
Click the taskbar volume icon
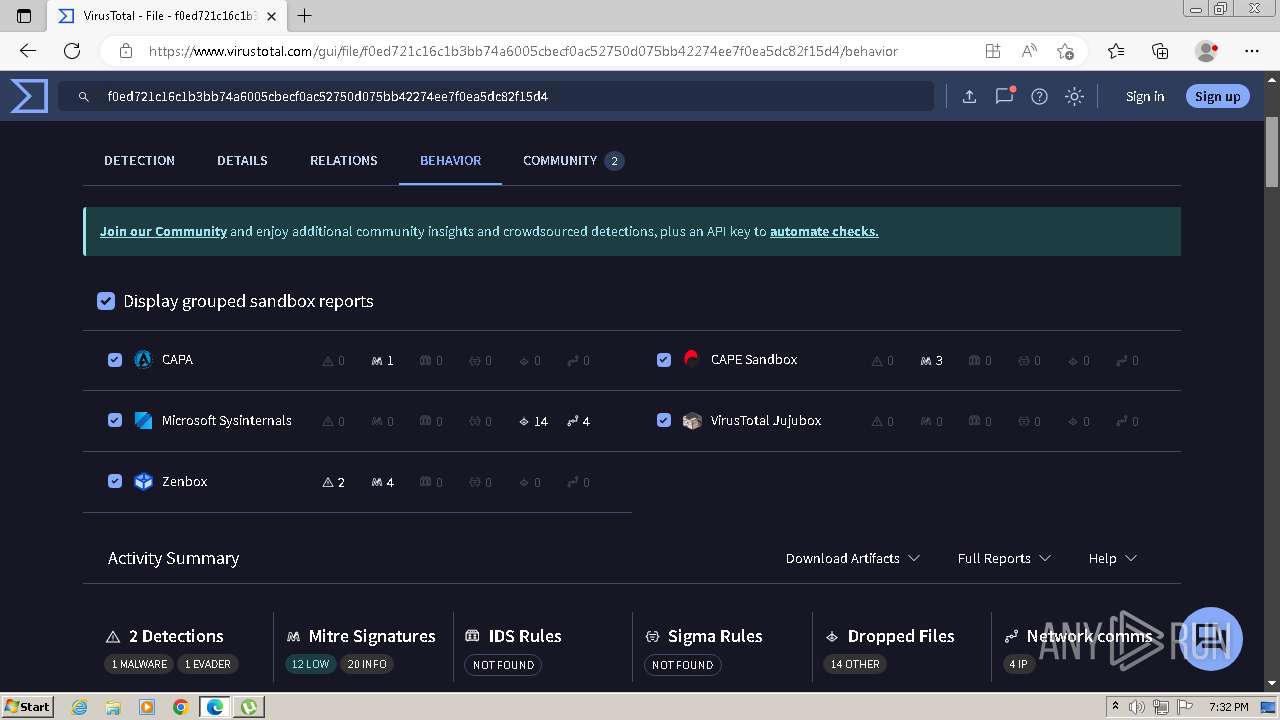click(1137, 707)
